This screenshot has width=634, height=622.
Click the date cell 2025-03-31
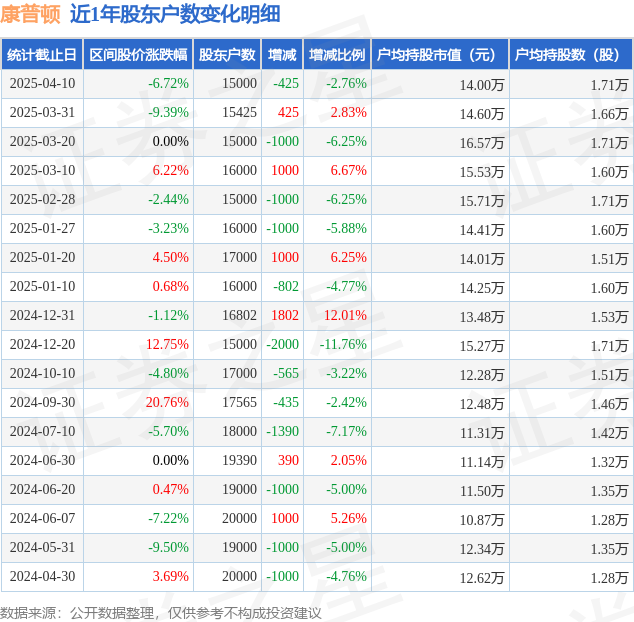(42, 112)
